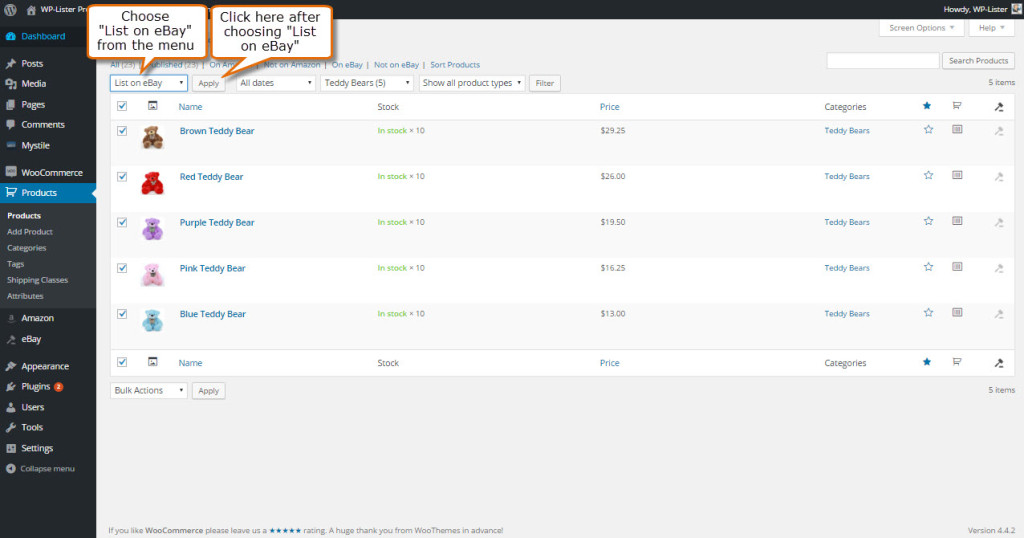The width and height of the screenshot is (1024, 538).
Task: Click the Plugins icon in sidebar
Action: point(11,387)
